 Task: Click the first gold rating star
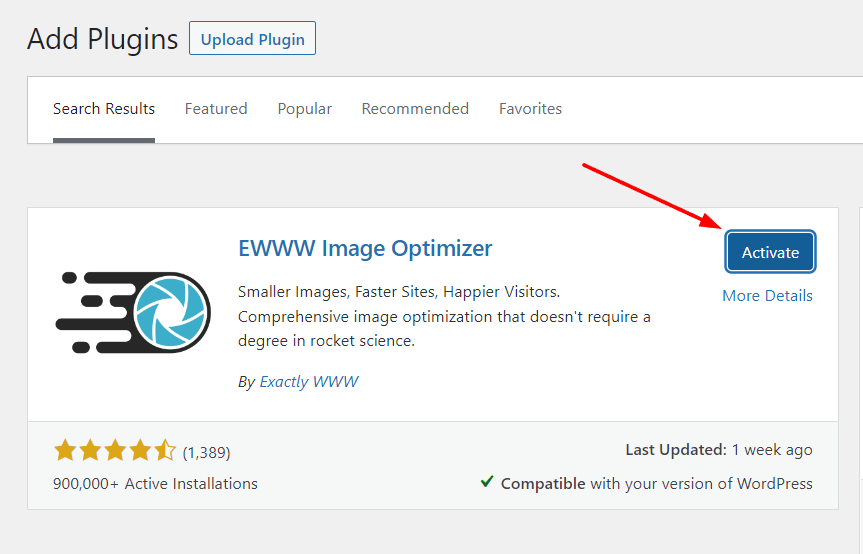65,451
